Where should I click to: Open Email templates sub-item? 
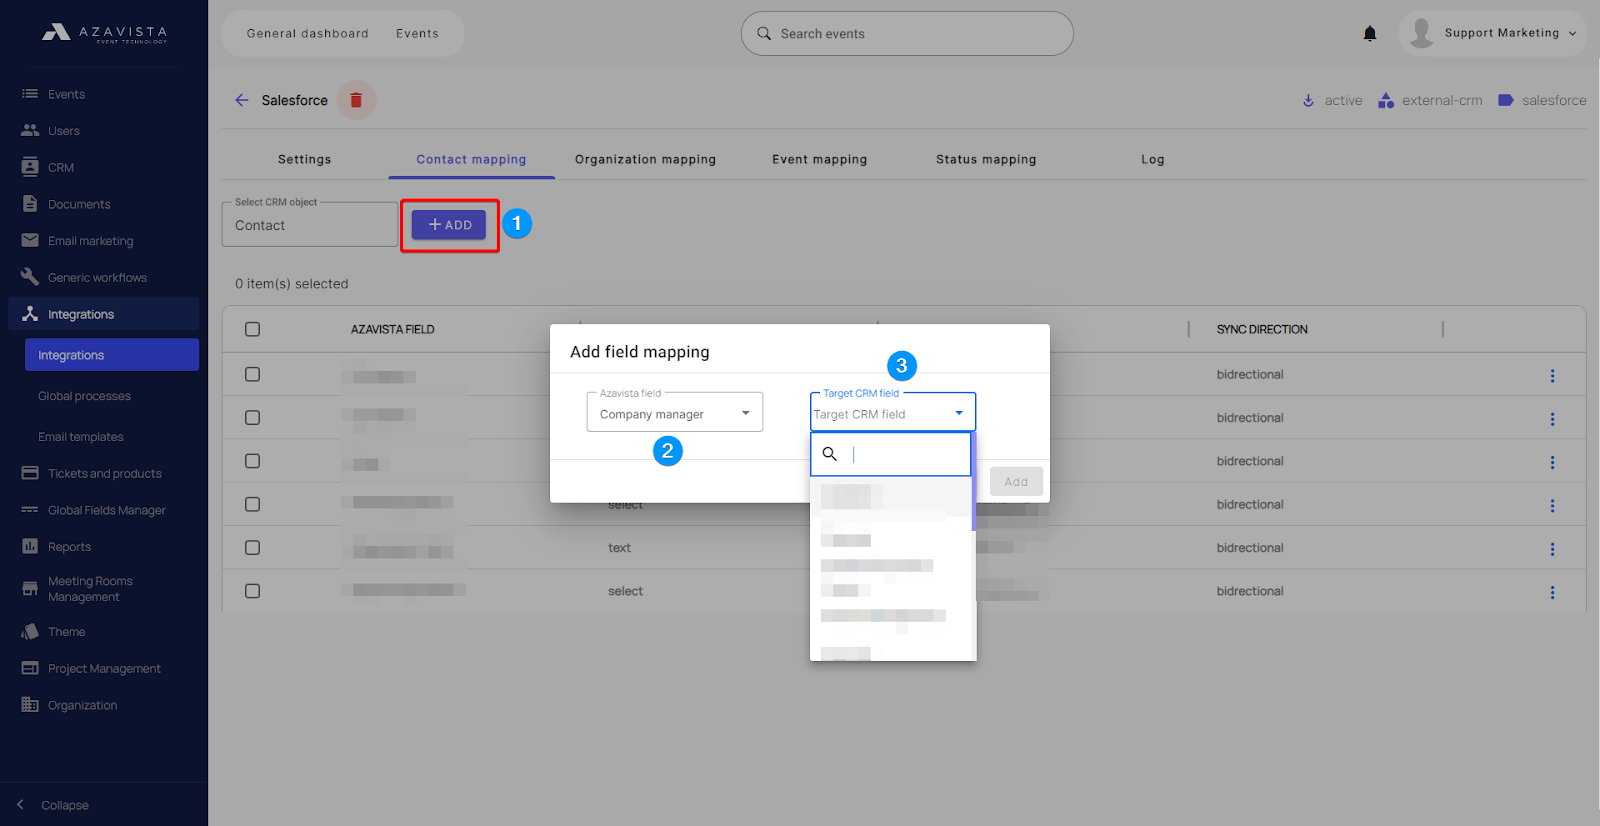point(81,437)
